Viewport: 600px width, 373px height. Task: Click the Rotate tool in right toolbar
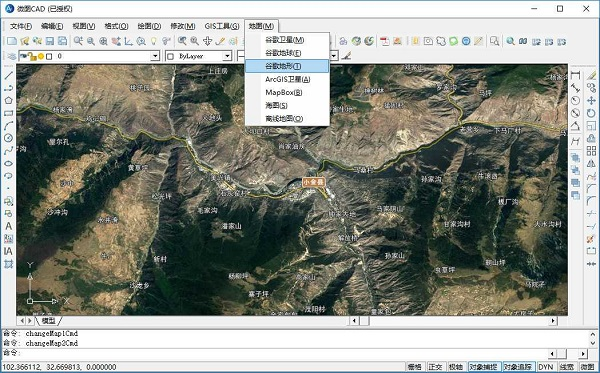[591, 113]
